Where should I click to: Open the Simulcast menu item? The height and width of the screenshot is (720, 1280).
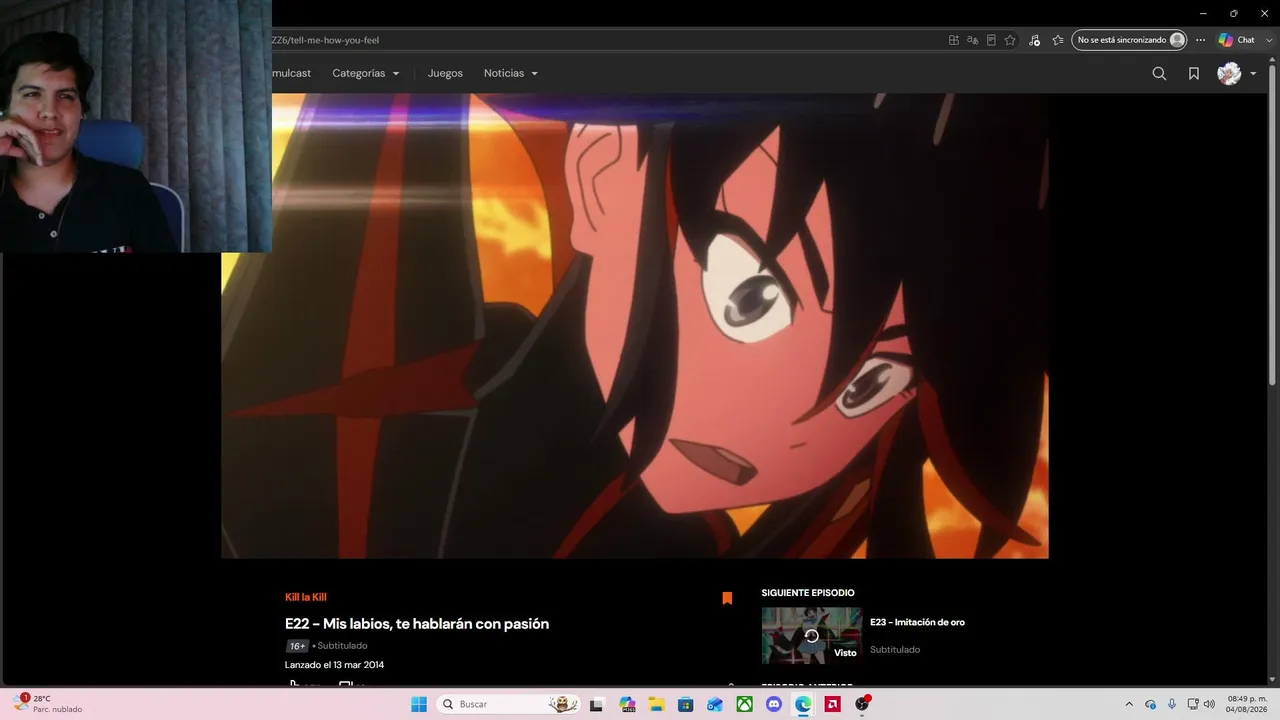(x=291, y=73)
